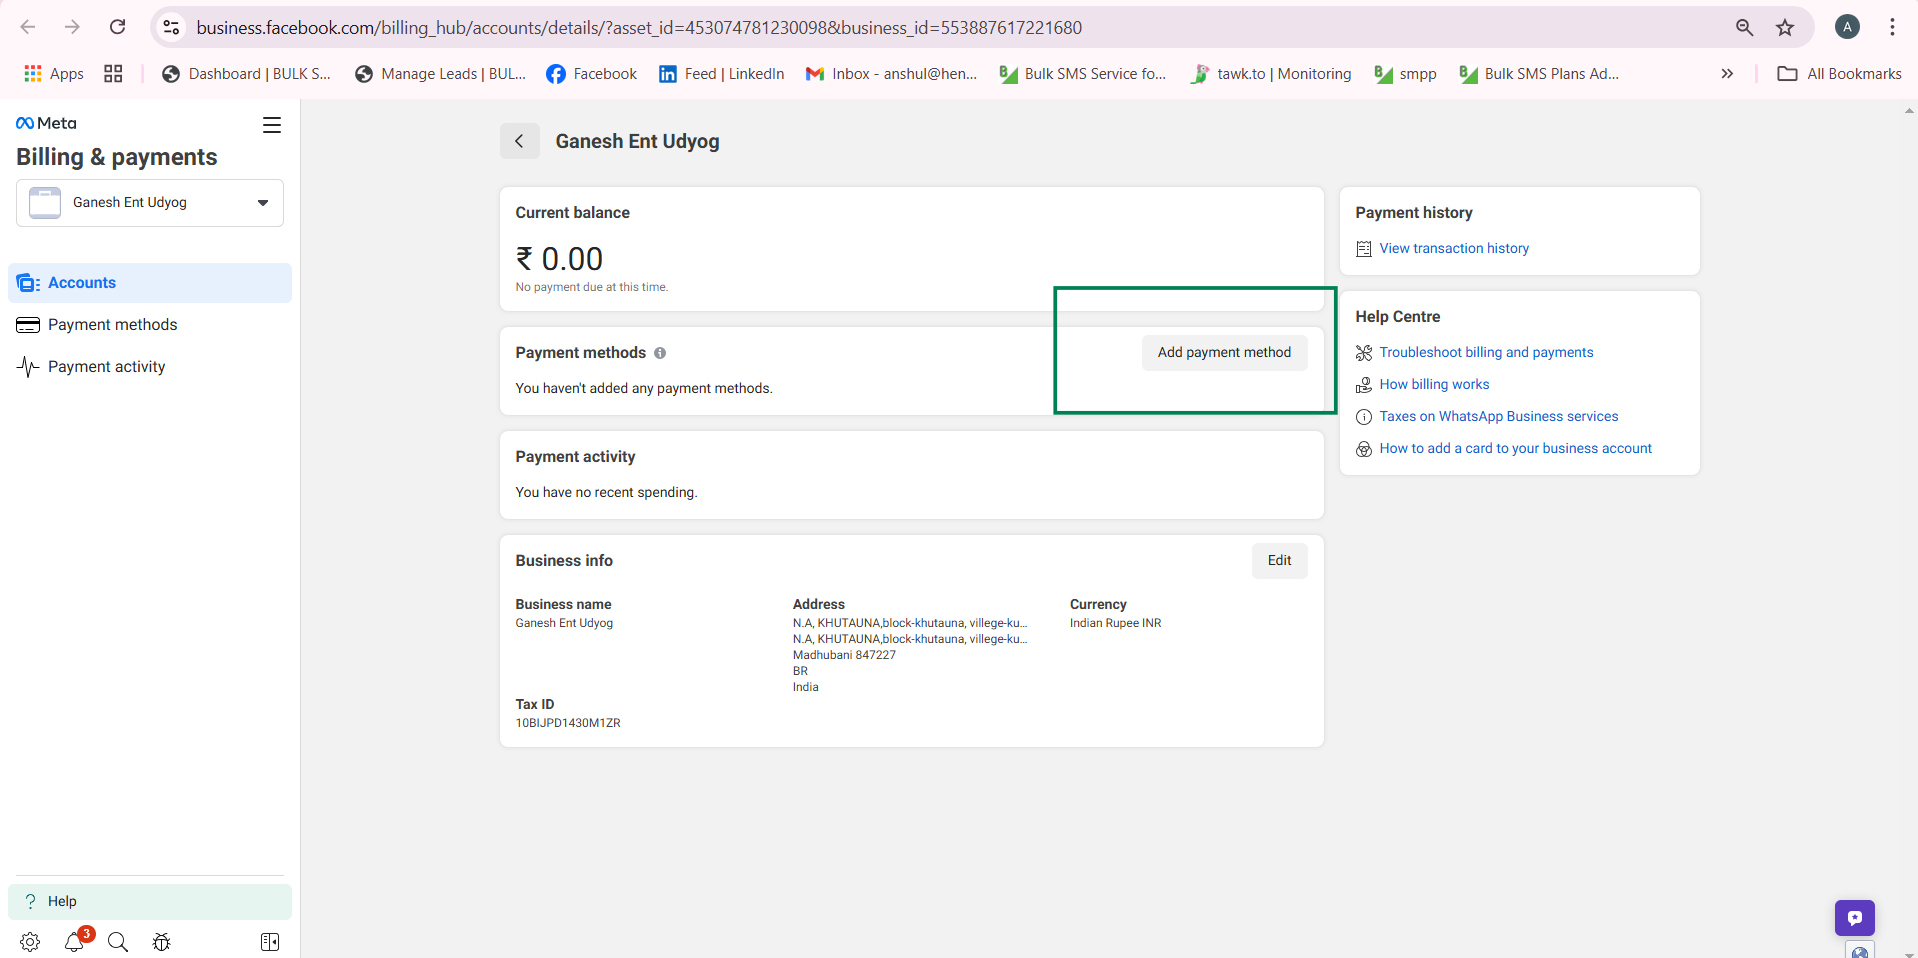The width and height of the screenshot is (1918, 958).
Task: Select Accounts in the sidebar
Action: (x=150, y=283)
